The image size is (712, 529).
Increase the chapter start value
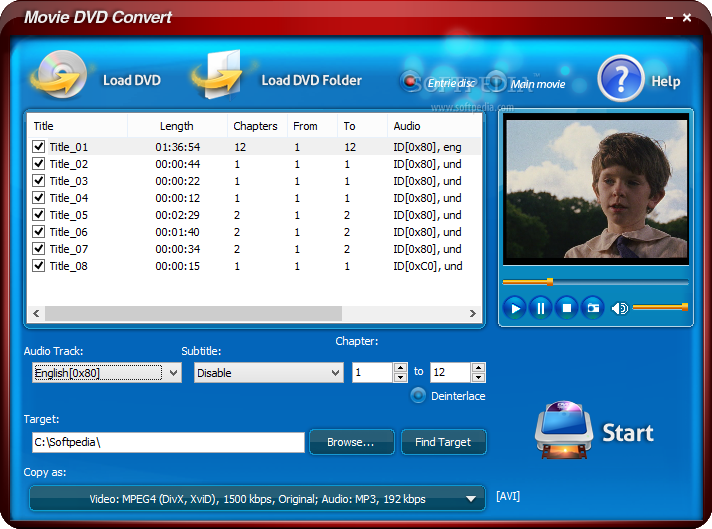pos(400,367)
